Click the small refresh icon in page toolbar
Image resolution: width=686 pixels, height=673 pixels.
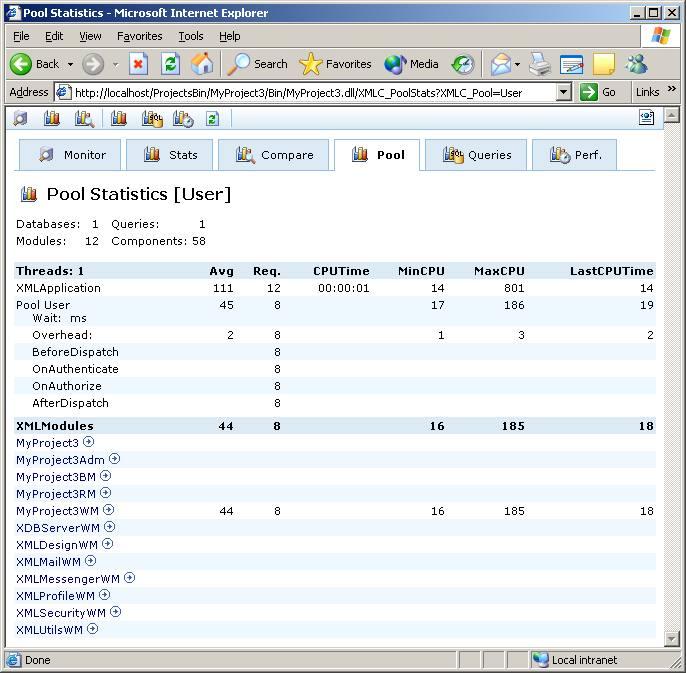pos(212,119)
